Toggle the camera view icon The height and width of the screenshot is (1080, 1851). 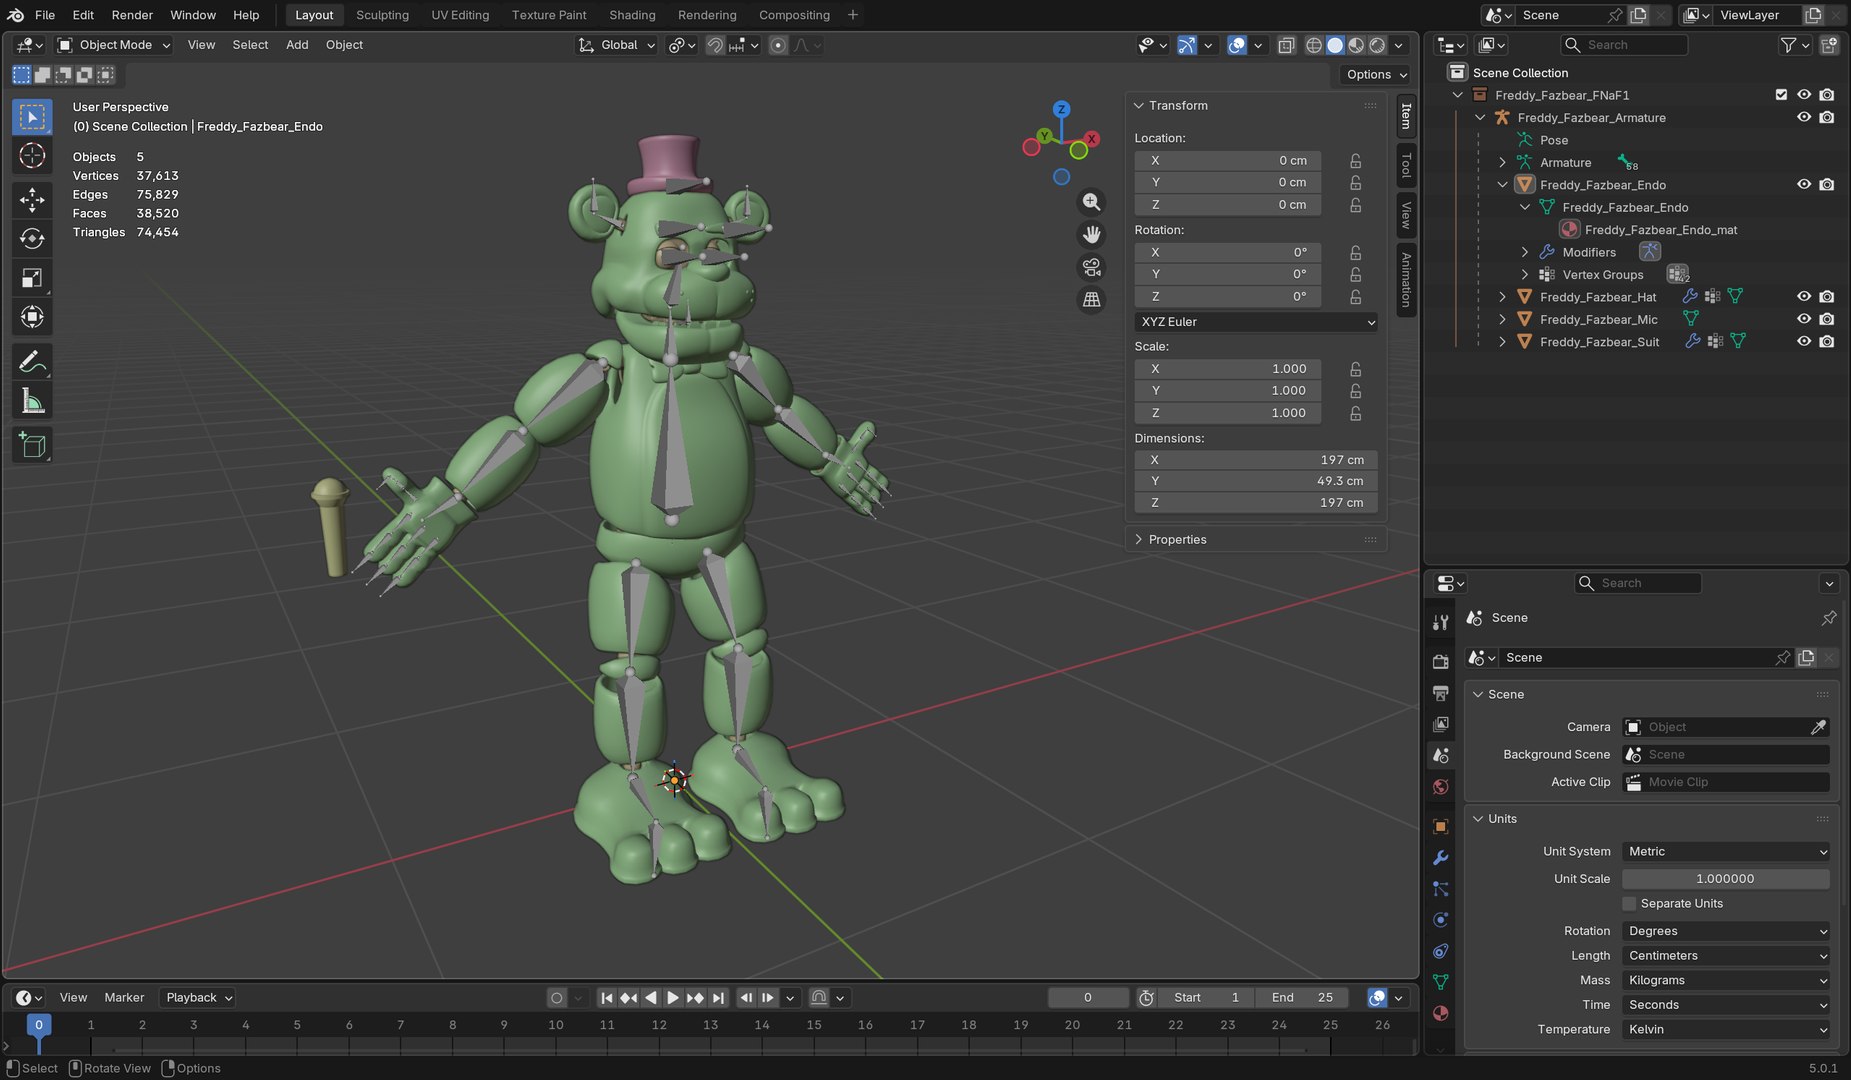pos(1091,267)
